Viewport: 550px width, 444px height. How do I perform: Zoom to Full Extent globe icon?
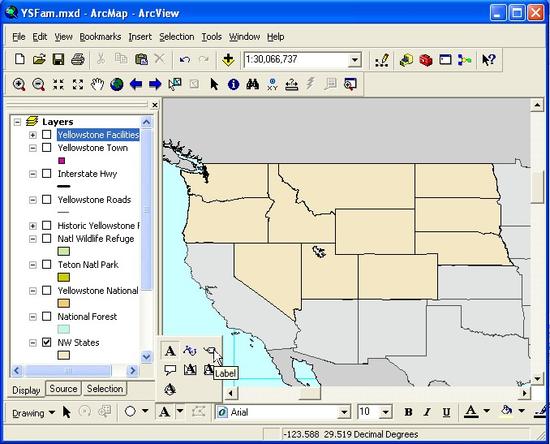[x=117, y=84]
